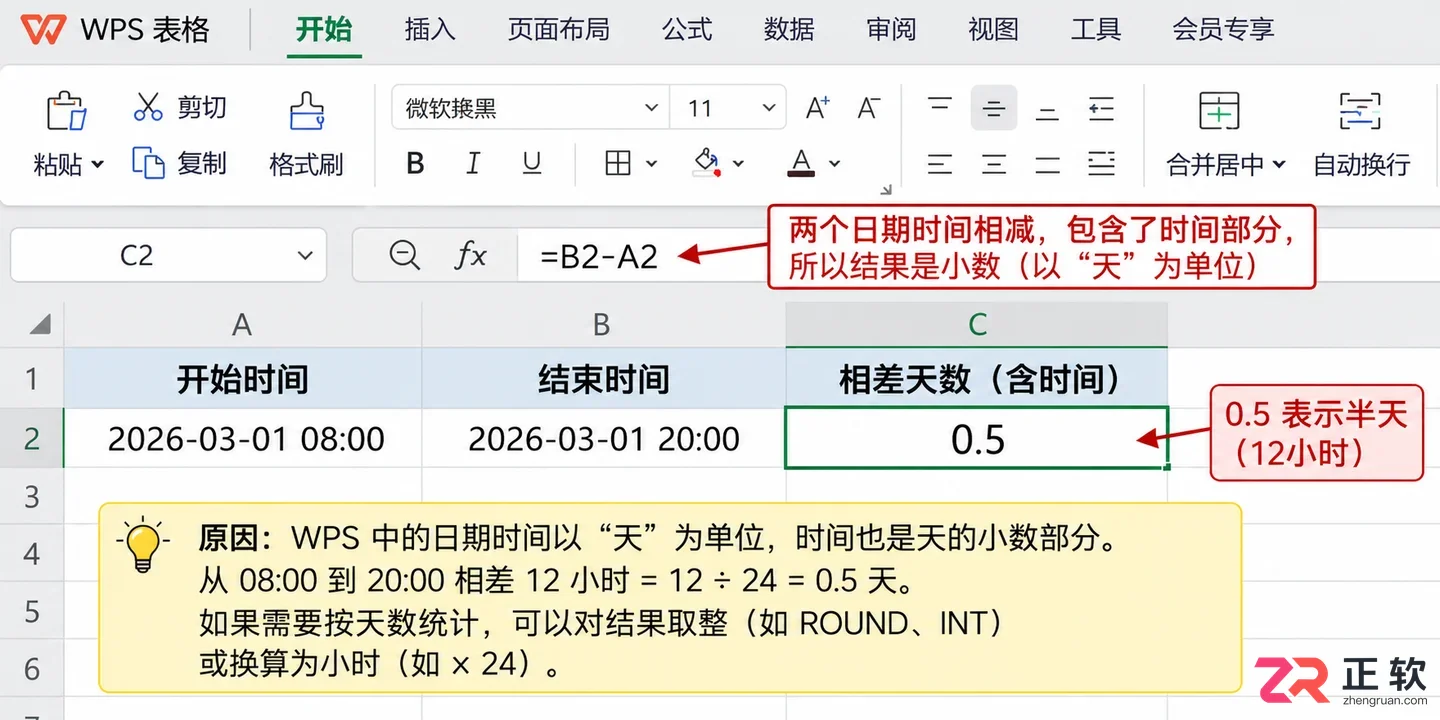Image resolution: width=1440 pixels, height=720 pixels.
Task: Click the fx insert function icon
Action: point(470,256)
